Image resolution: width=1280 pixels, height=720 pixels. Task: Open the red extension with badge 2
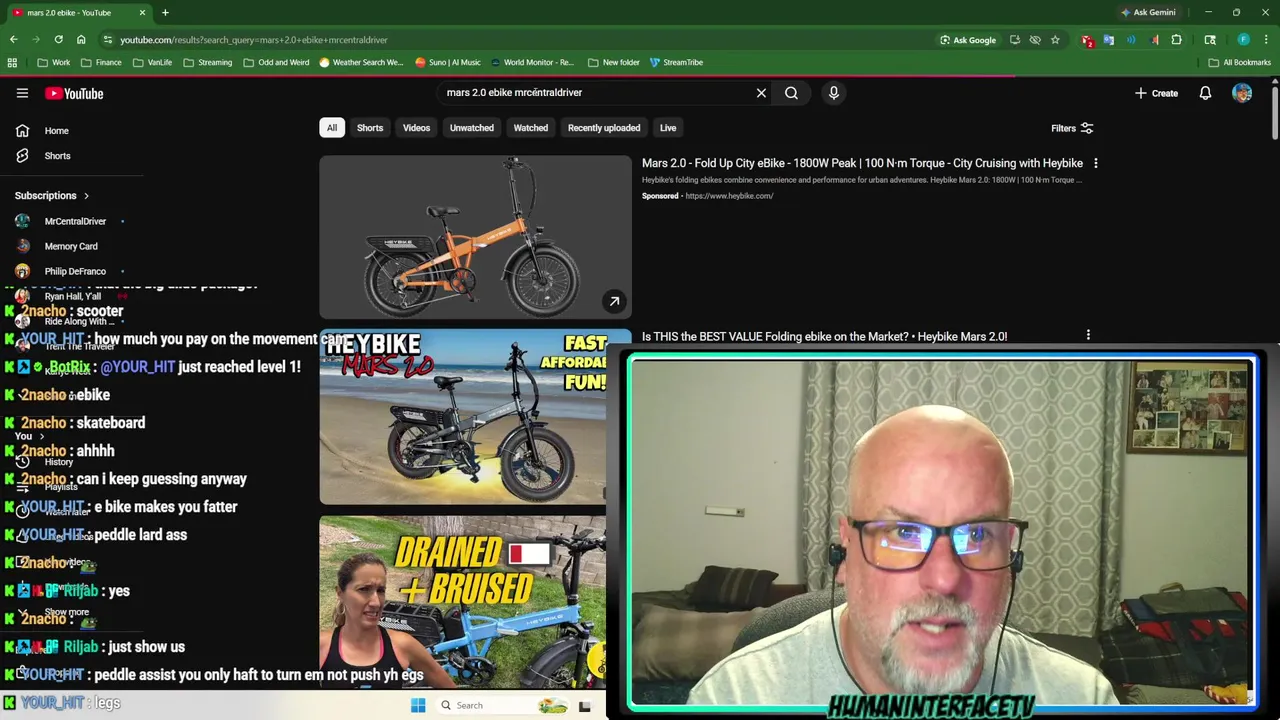(x=1087, y=40)
